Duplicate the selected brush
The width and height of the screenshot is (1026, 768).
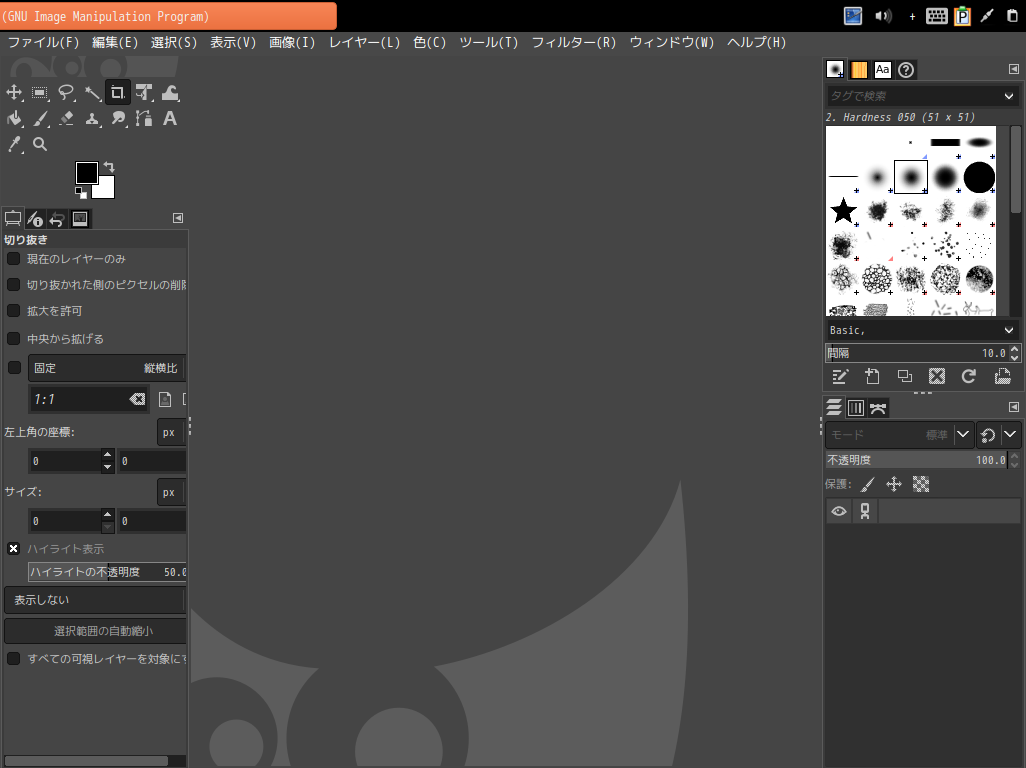click(x=905, y=376)
